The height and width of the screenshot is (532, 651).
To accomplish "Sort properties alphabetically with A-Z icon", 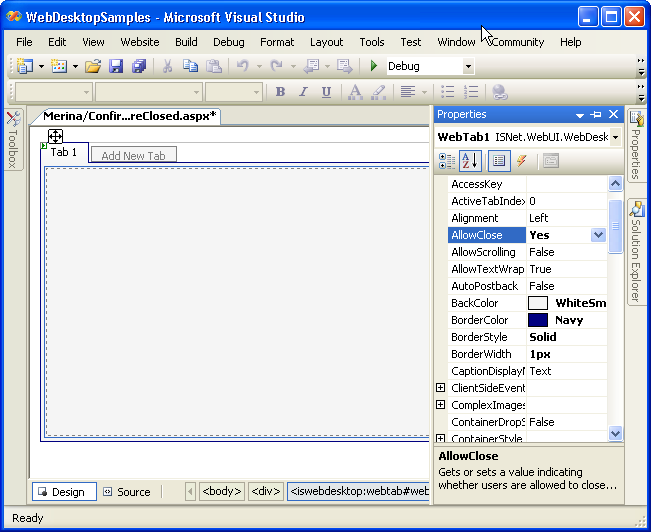I will pyautogui.click(x=471, y=161).
